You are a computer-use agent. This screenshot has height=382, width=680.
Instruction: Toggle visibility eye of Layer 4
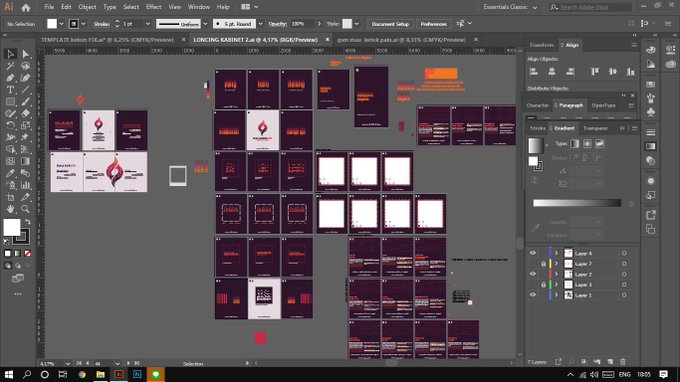pos(533,253)
